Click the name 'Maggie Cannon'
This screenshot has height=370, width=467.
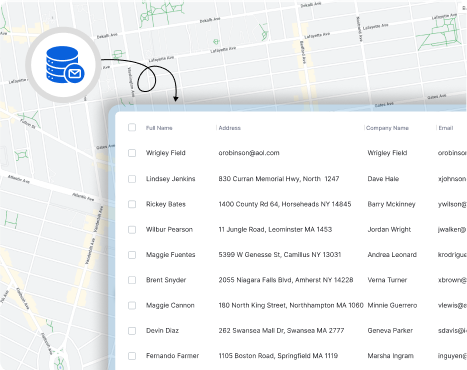tap(170, 305)
